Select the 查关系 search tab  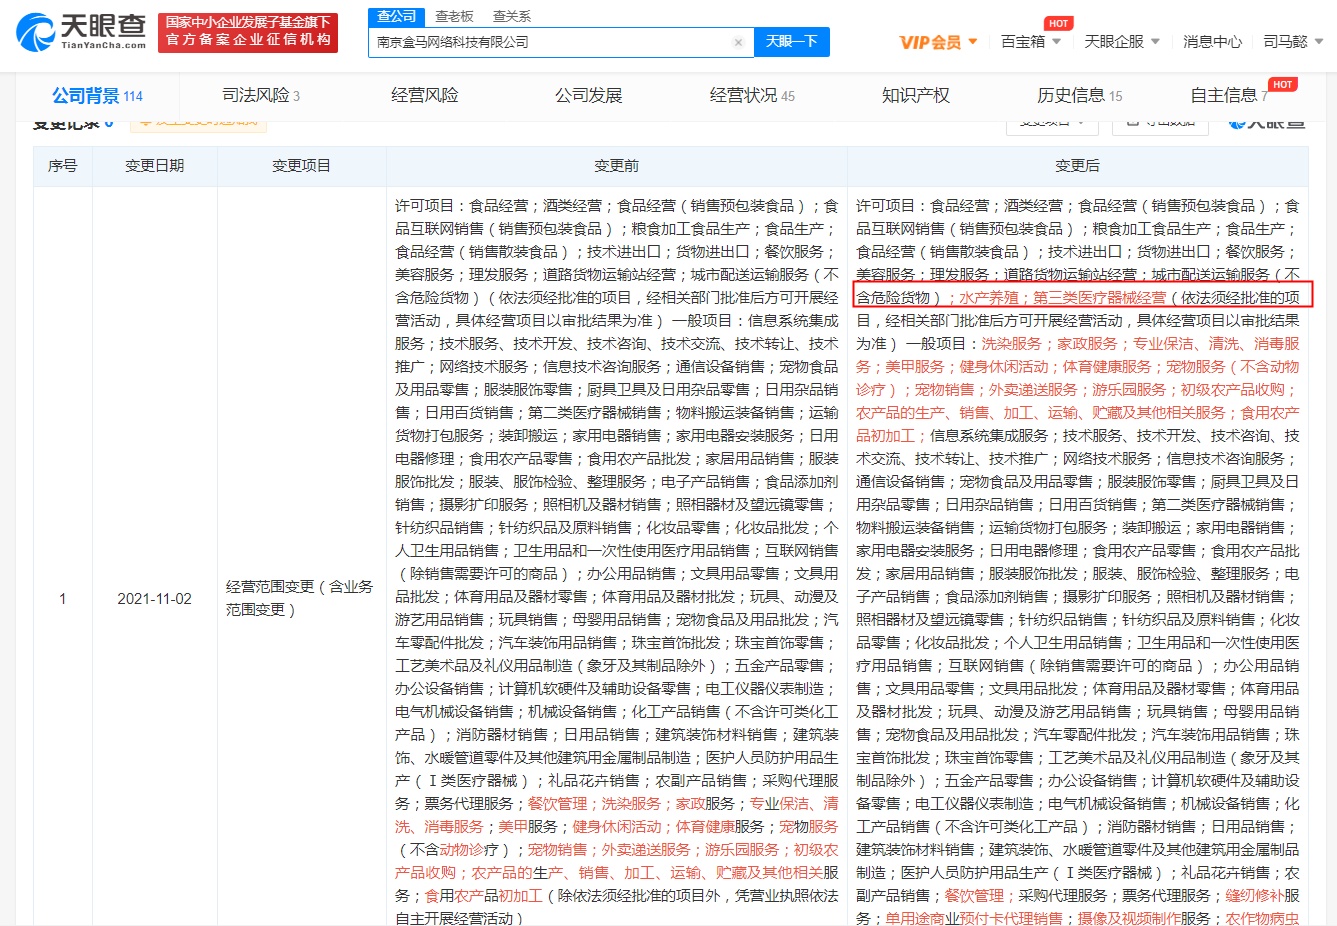pos(512,16)
